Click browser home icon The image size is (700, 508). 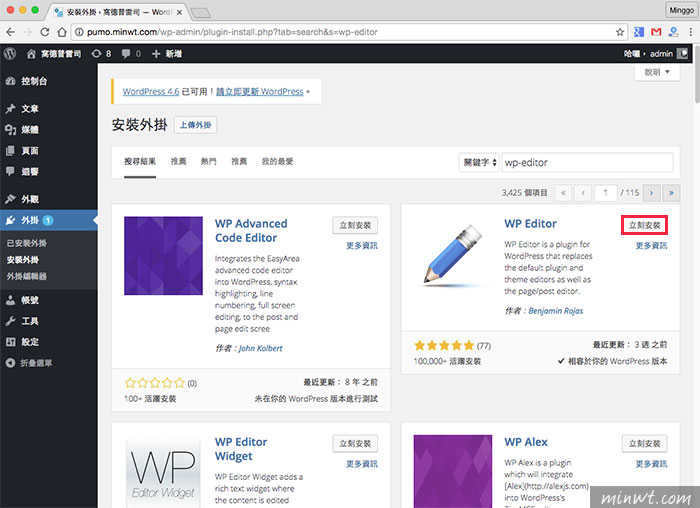(62, 32)
